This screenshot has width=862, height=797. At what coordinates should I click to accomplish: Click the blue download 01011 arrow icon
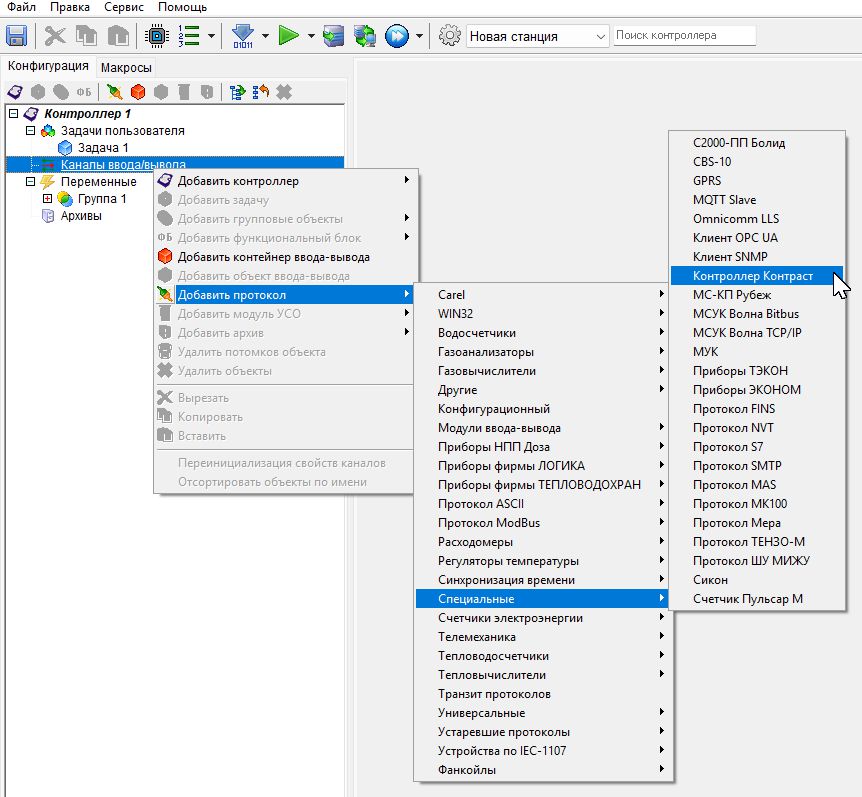242,36
